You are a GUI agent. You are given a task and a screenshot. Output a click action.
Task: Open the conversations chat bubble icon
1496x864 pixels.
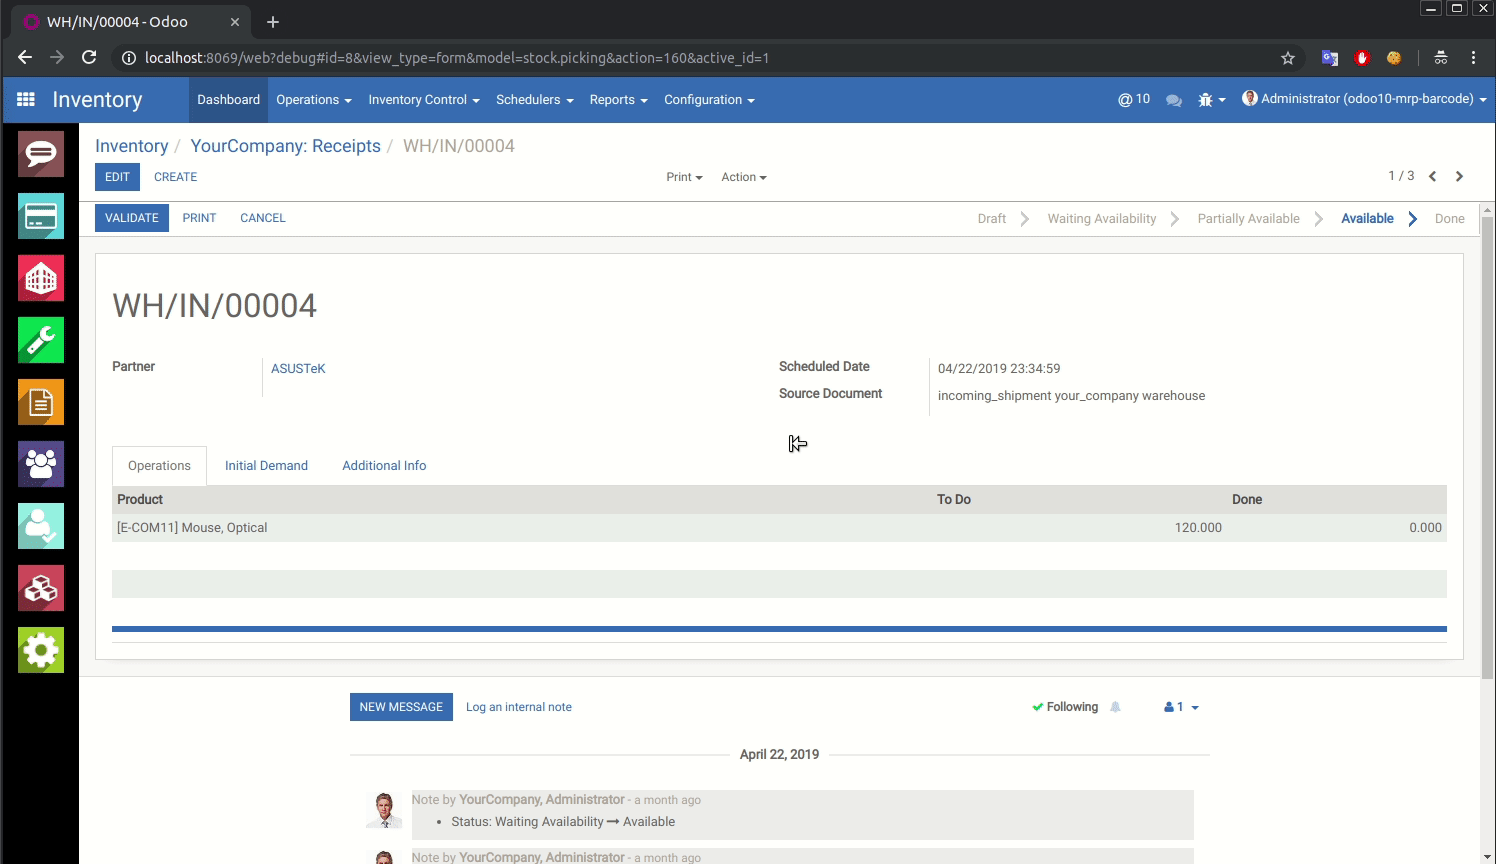point(1174,100)
